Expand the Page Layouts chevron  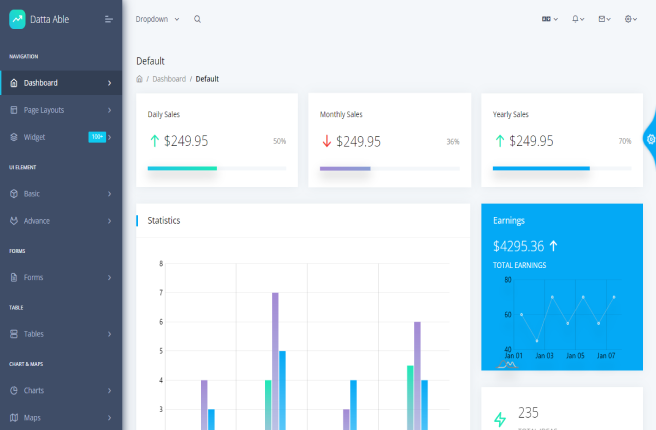click(110, 110)
